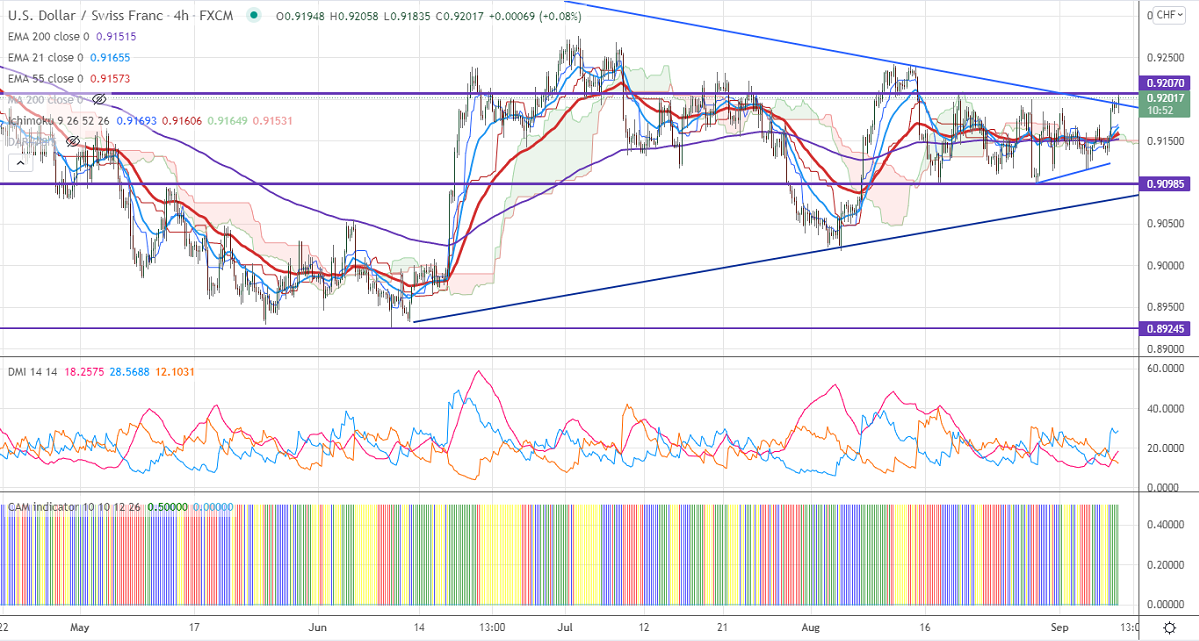Click the 0.92500 price scale label
This screenshot has width=1199, height=641.
coord(1165,57)
